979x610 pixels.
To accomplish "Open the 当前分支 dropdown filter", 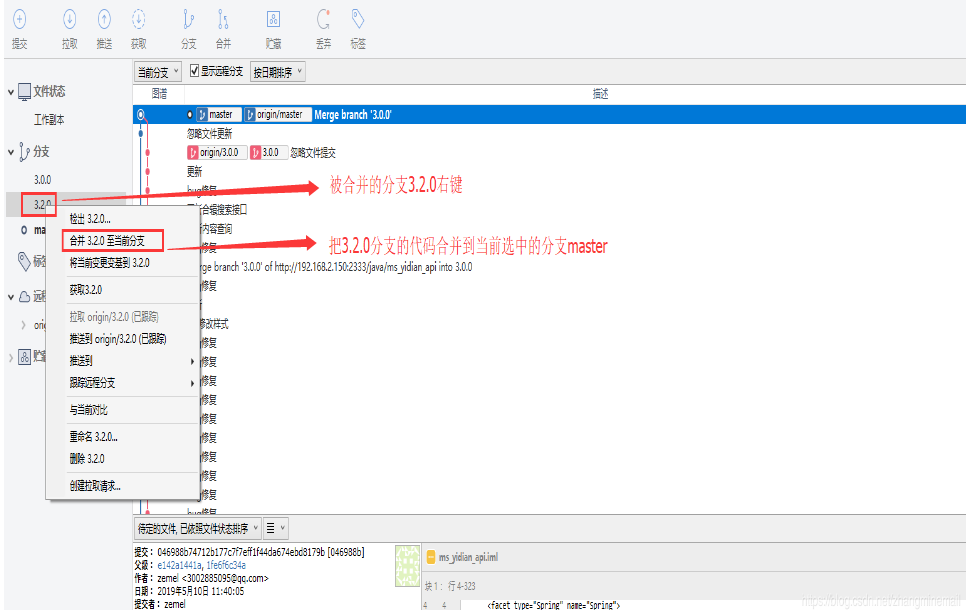I will (x=157, y=71).
